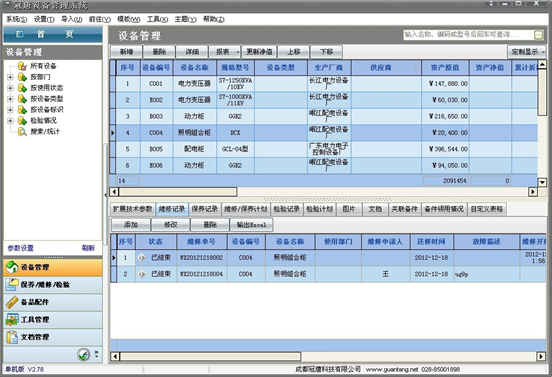This screenshot has width=552, height=377.
Task: Open the 工具管理 module icon
Action: pos(12,320)
